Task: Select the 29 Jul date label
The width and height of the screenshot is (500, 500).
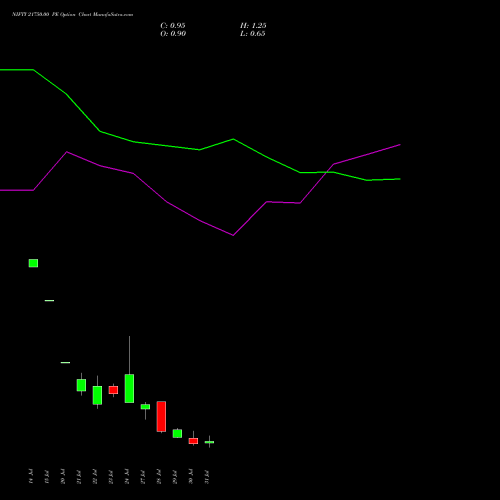Action: [x=175, y=476]
